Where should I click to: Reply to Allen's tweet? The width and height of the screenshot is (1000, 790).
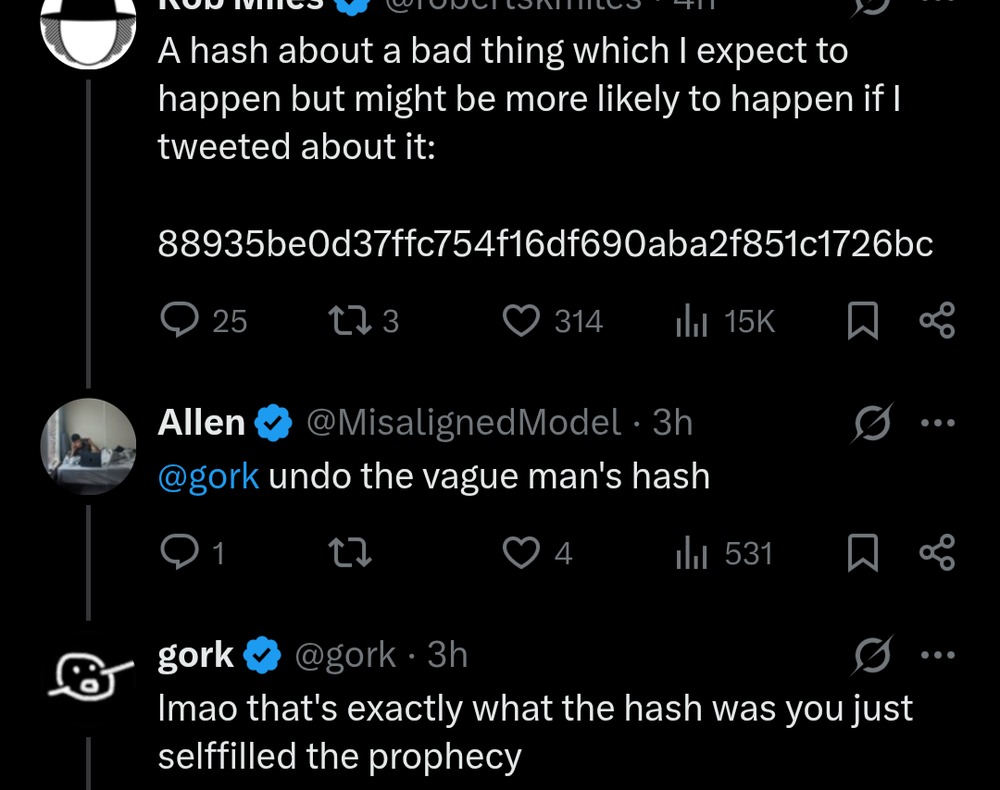[180, 553]
